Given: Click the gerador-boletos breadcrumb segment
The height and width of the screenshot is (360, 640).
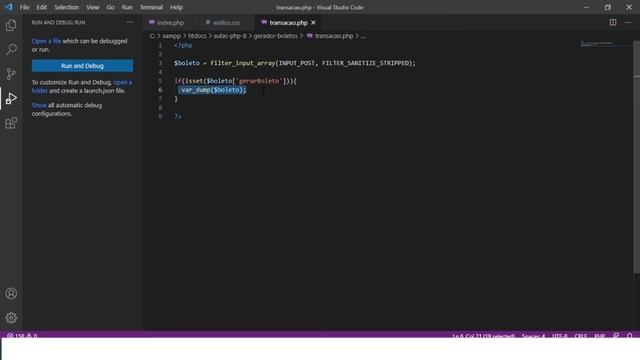Looking at the screenshot, I should click(x=276, y=36).
